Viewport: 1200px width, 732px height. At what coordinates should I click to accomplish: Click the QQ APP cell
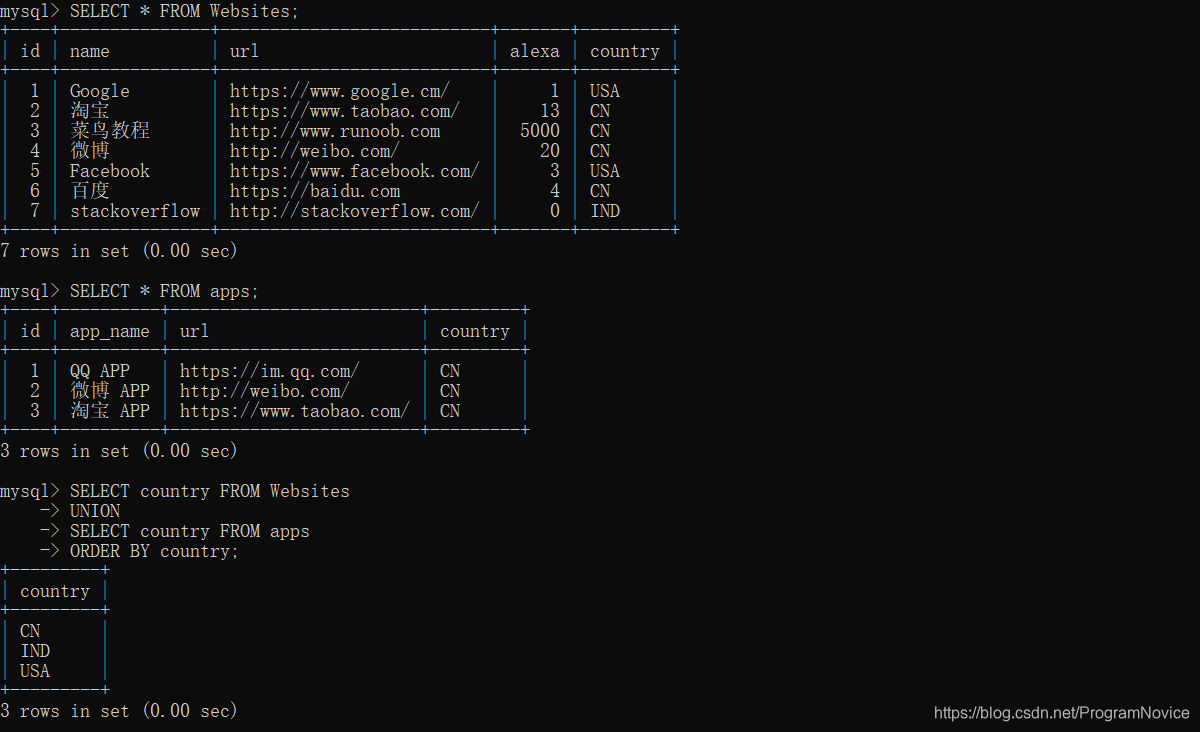click(100, 371)
